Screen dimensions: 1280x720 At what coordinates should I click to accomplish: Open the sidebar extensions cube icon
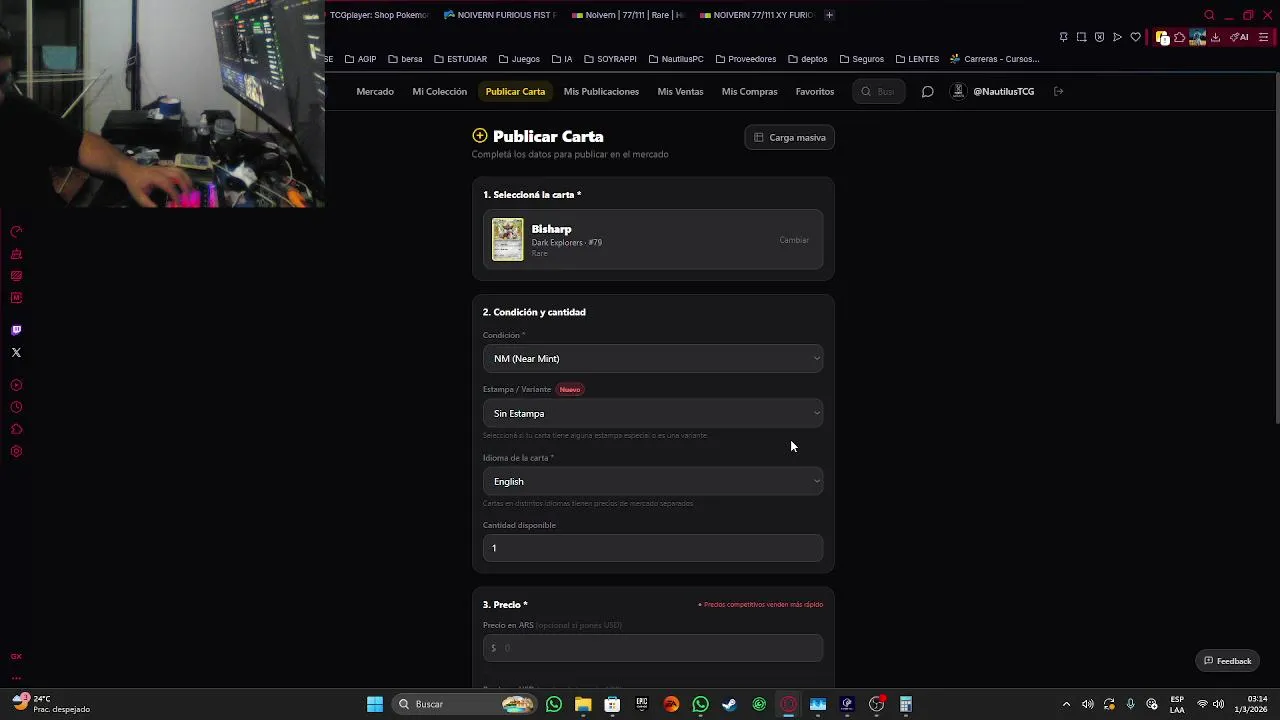point(16,429)
